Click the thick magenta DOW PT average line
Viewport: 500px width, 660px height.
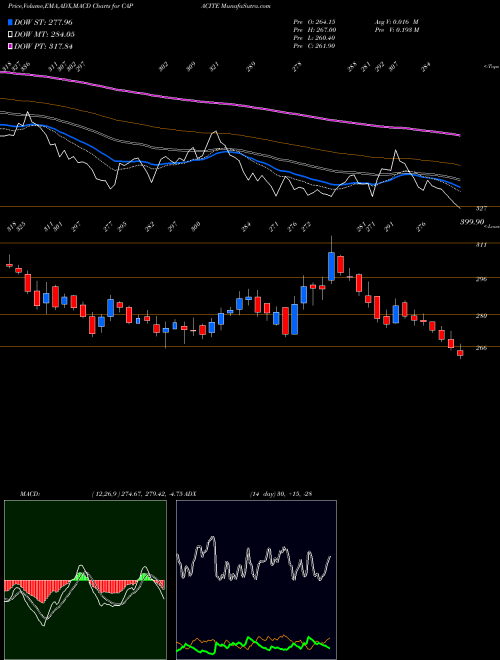click(x=231, y=104)
